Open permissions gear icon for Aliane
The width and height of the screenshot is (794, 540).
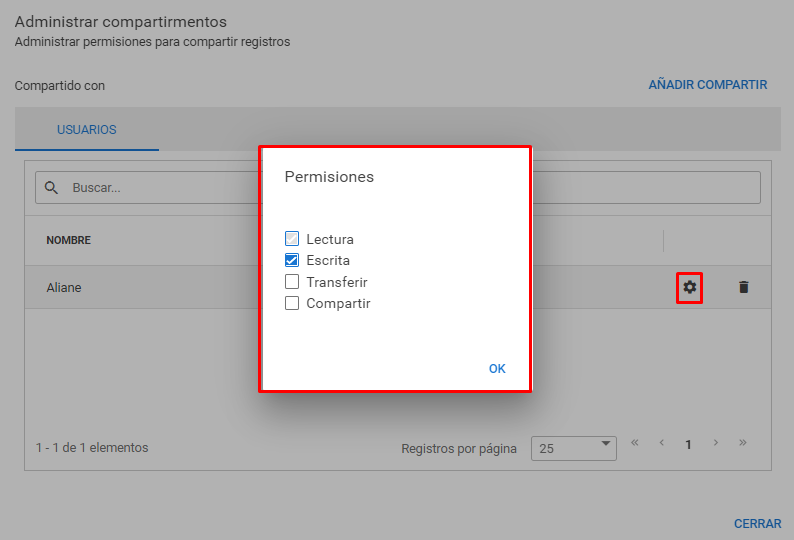click(x=689, y=287)
